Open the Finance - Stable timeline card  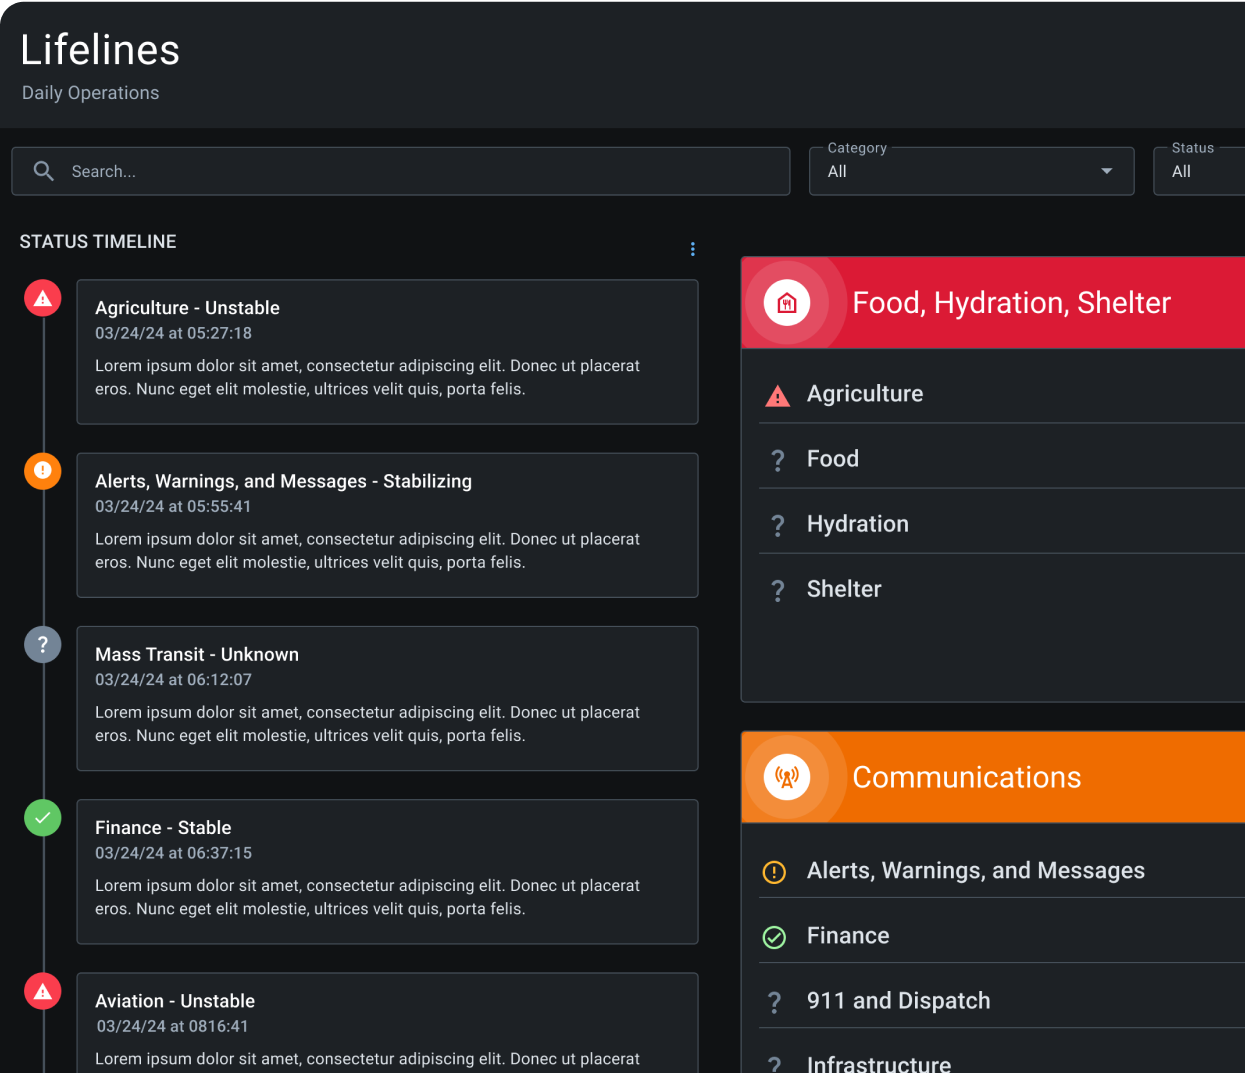click(x=387, y=871)
